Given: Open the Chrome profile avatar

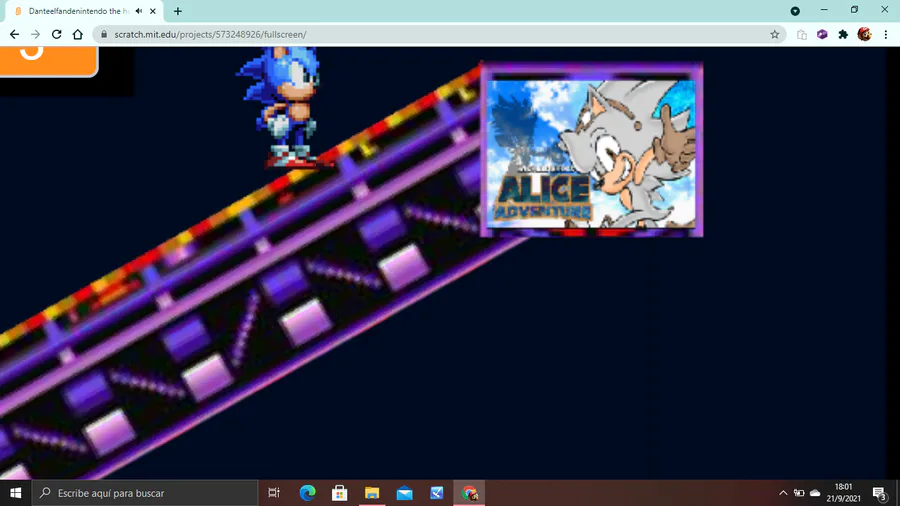Looking at the screenshot, I should 864,34.
